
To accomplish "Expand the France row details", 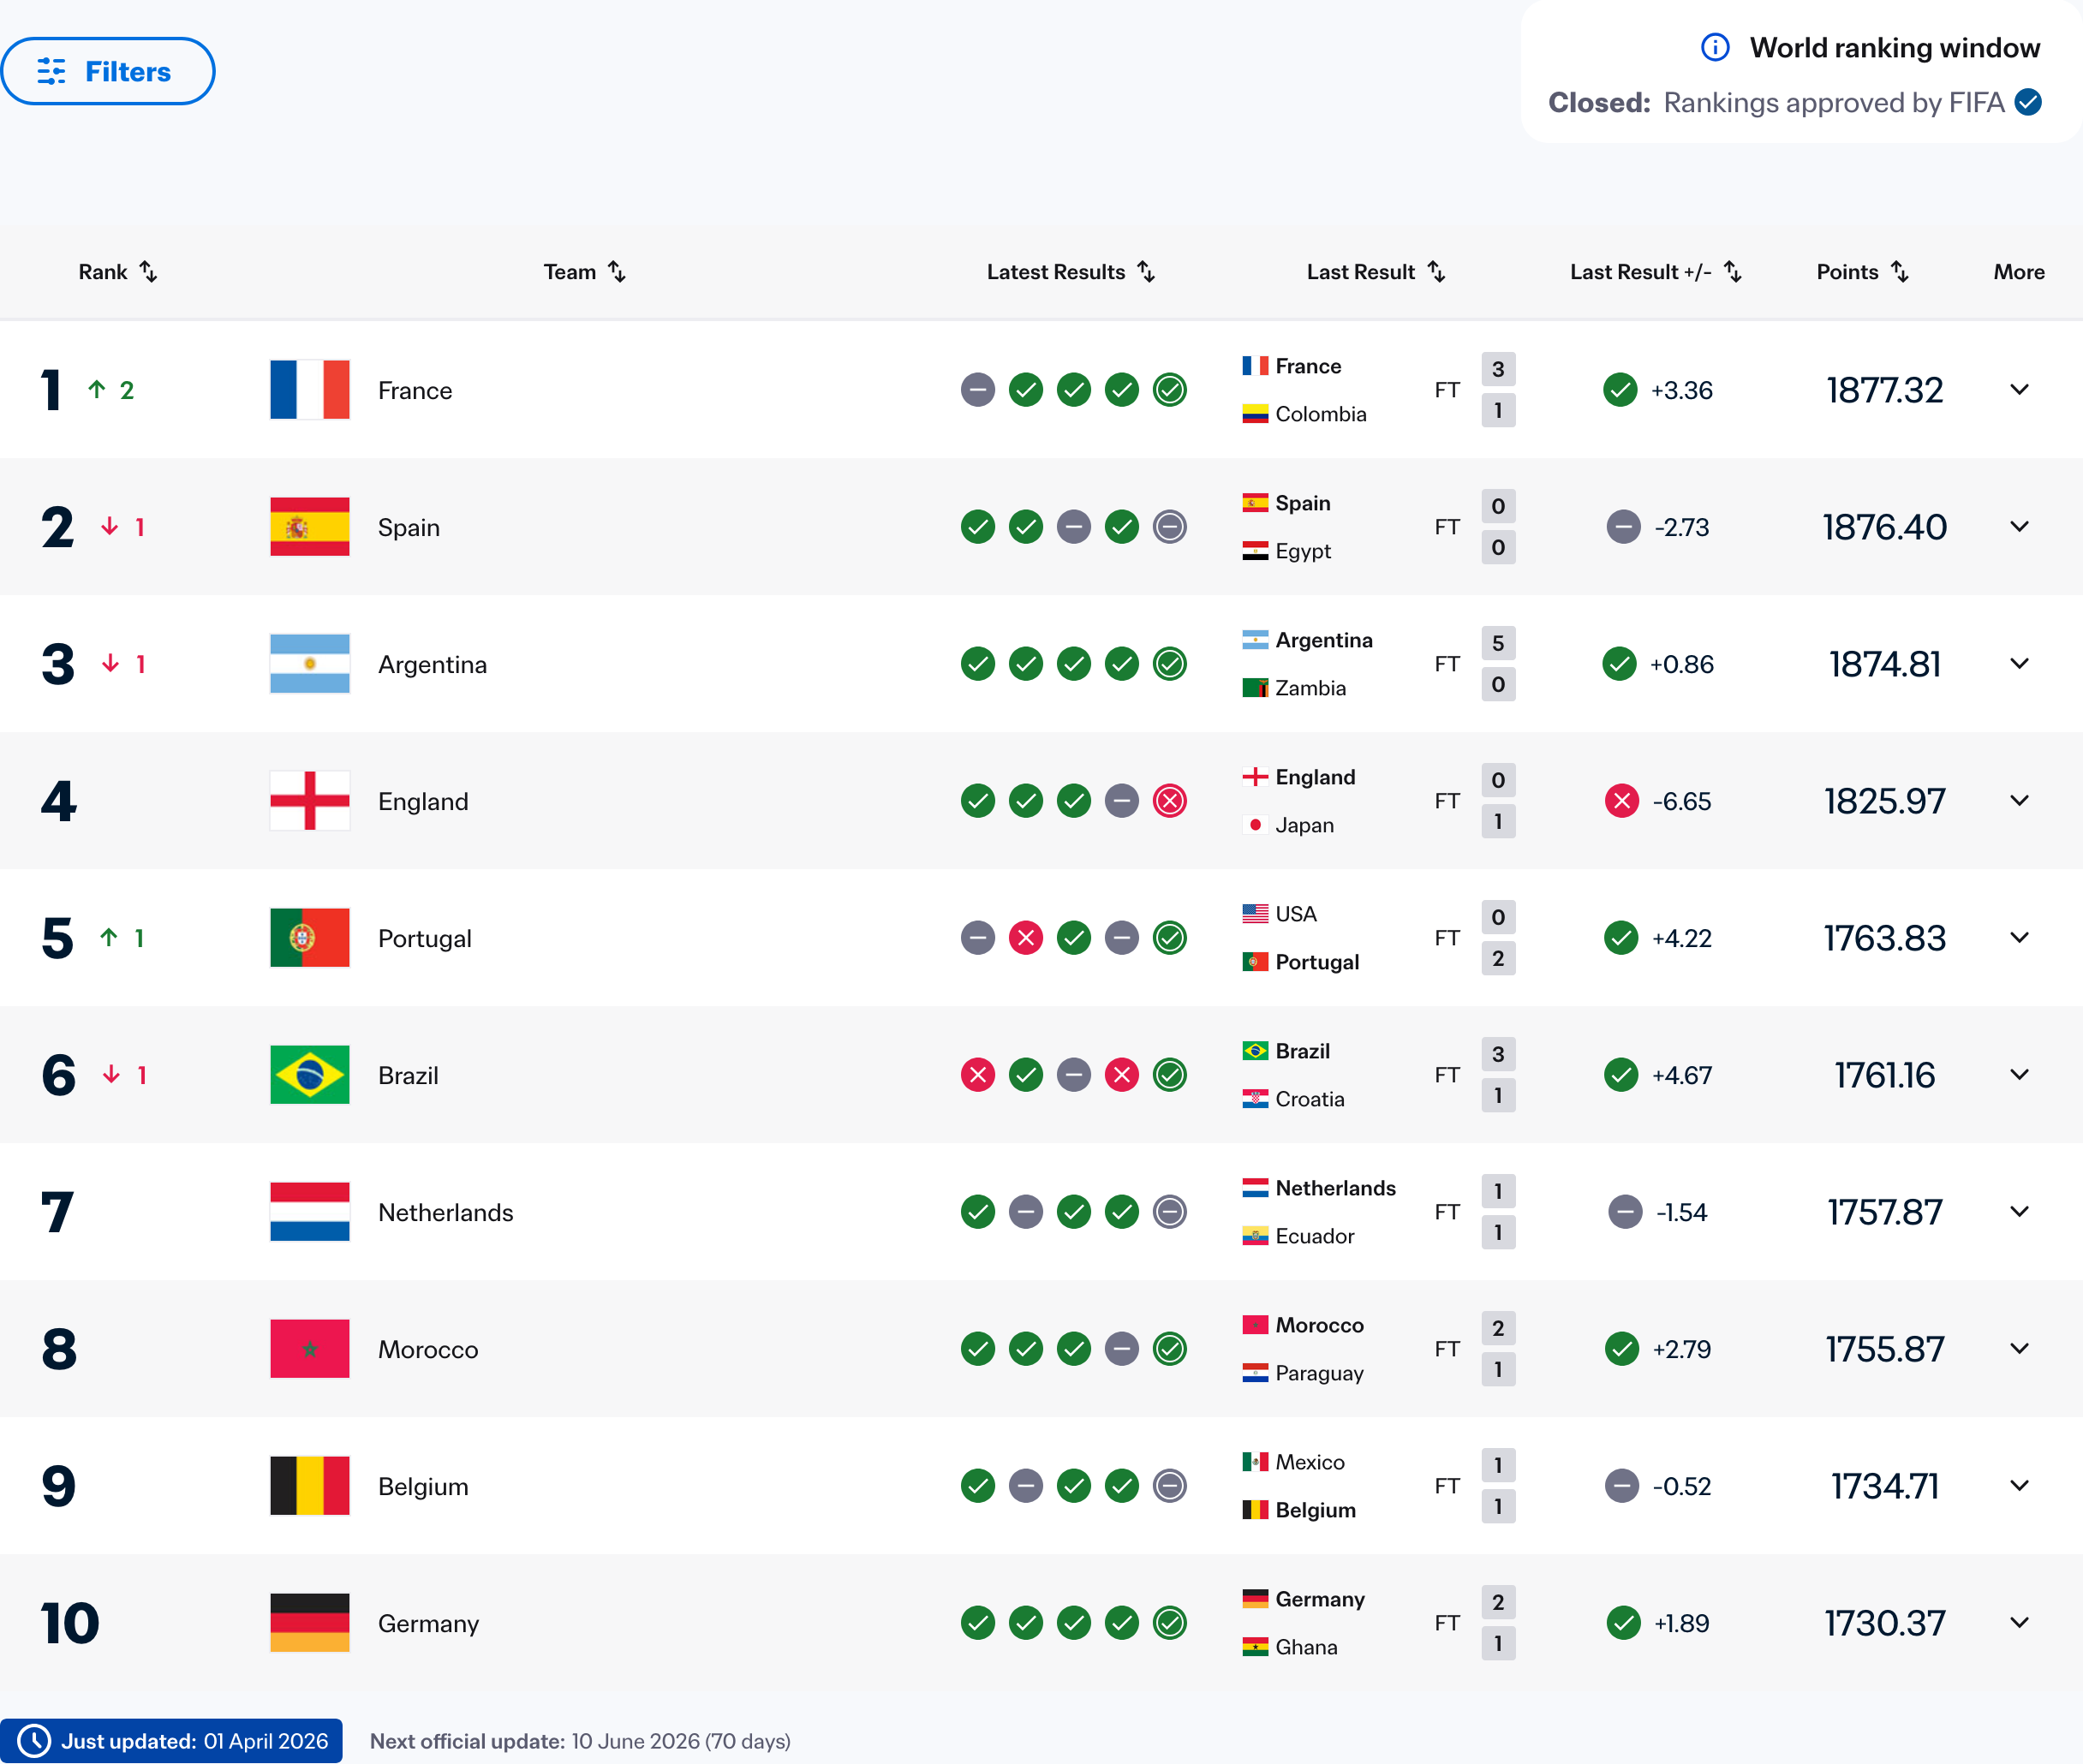I will (x=2018, y=390).
